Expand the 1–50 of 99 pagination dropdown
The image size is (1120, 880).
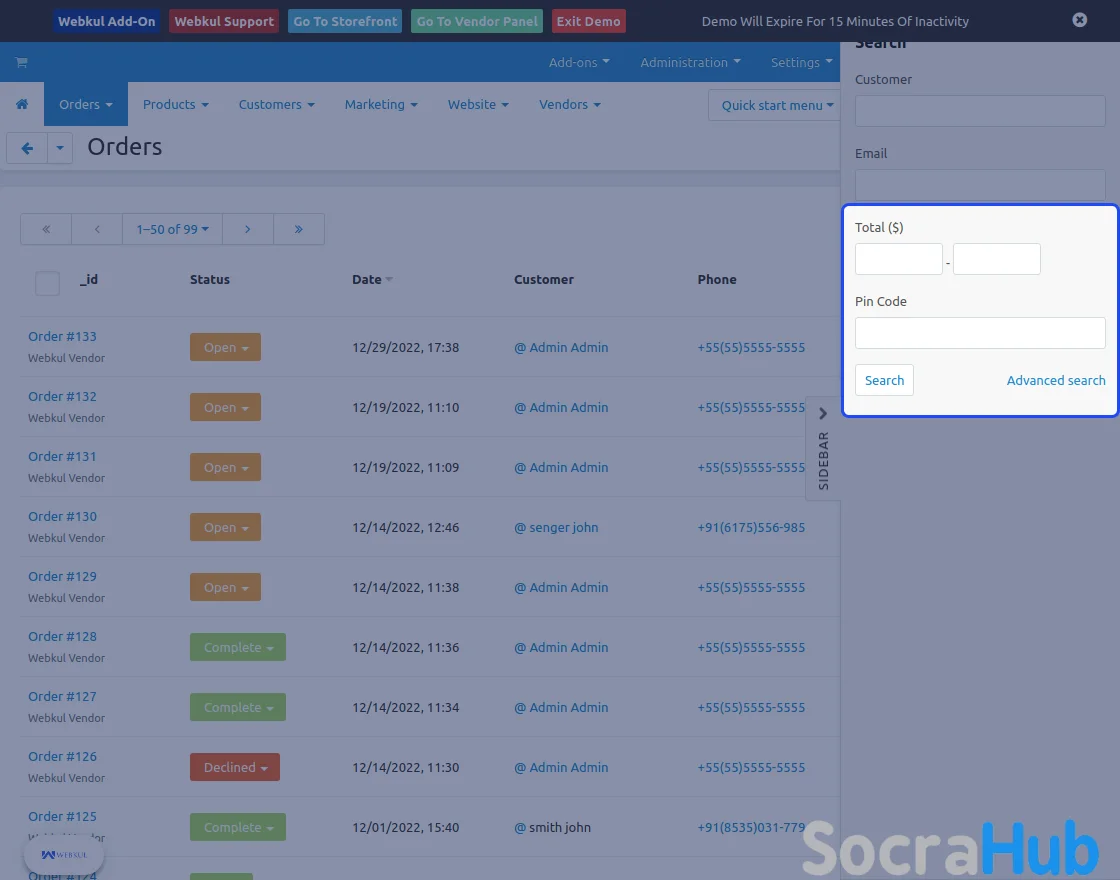(172, 229)
